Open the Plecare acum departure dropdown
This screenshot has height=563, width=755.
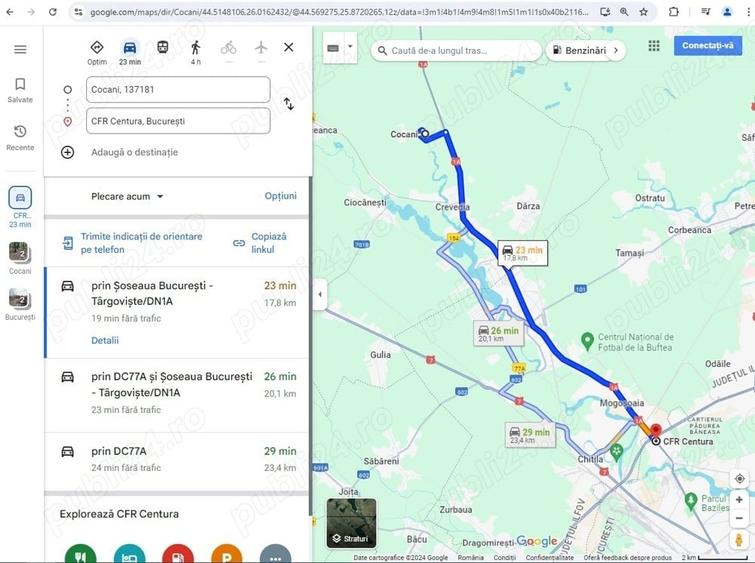click(127, 196)
